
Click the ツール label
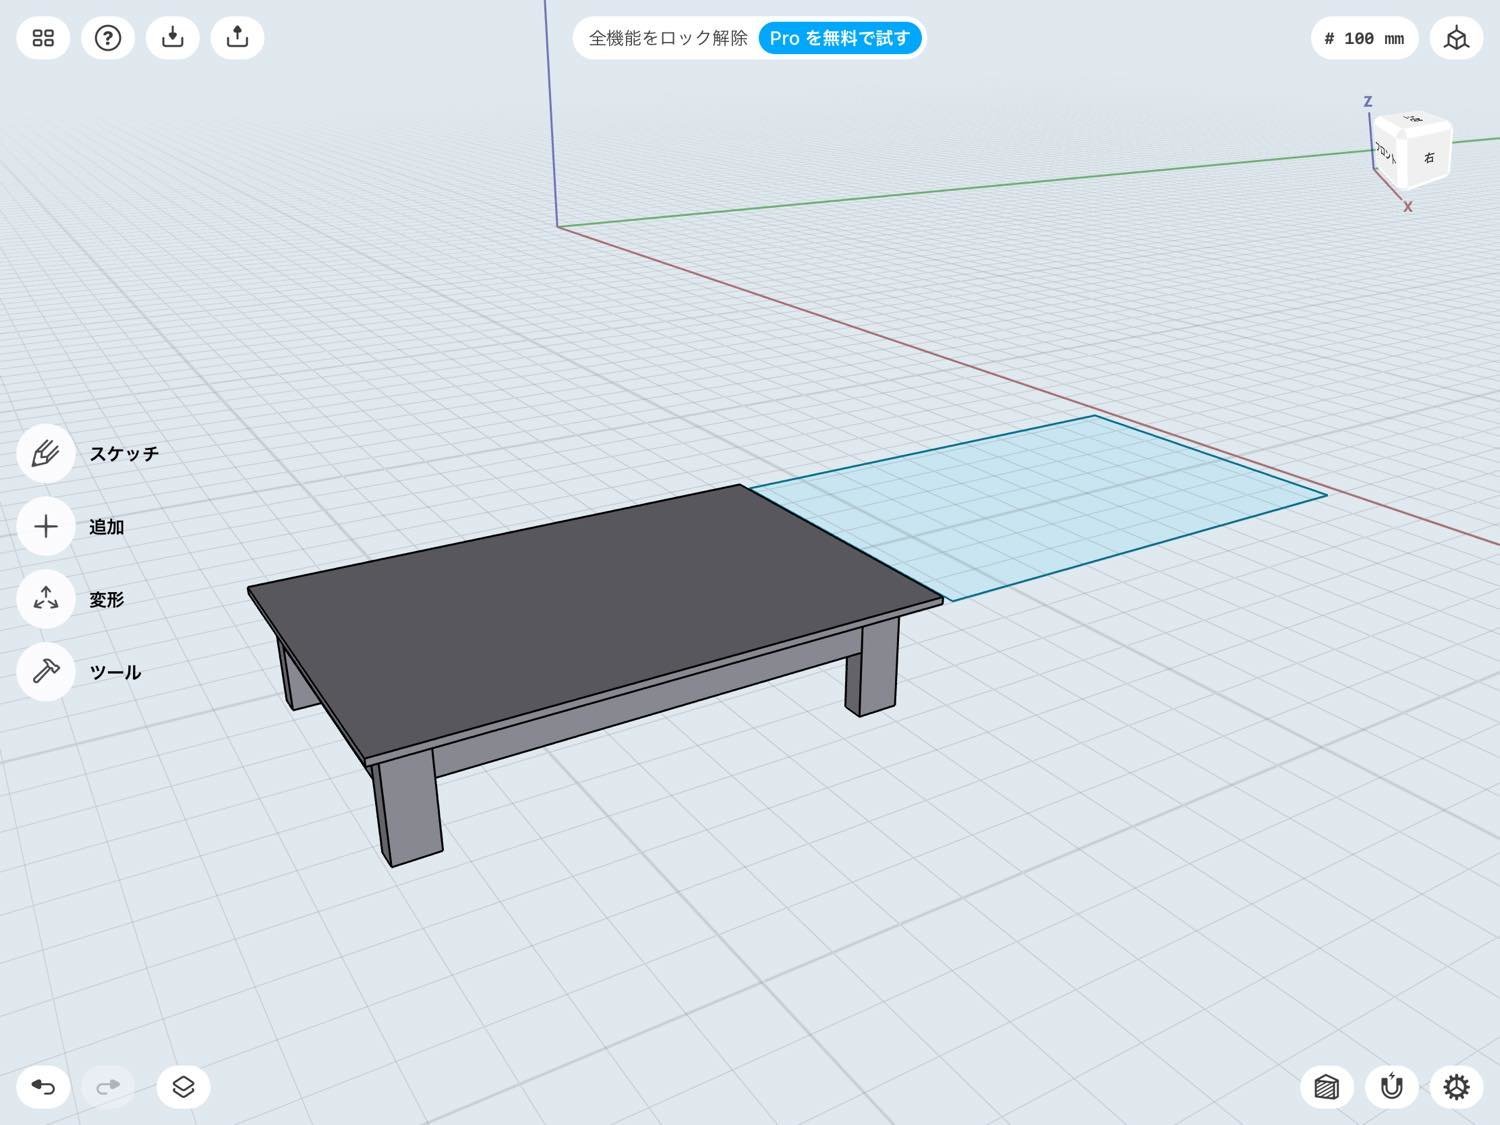pyautogui.click(x=115, y=672)
